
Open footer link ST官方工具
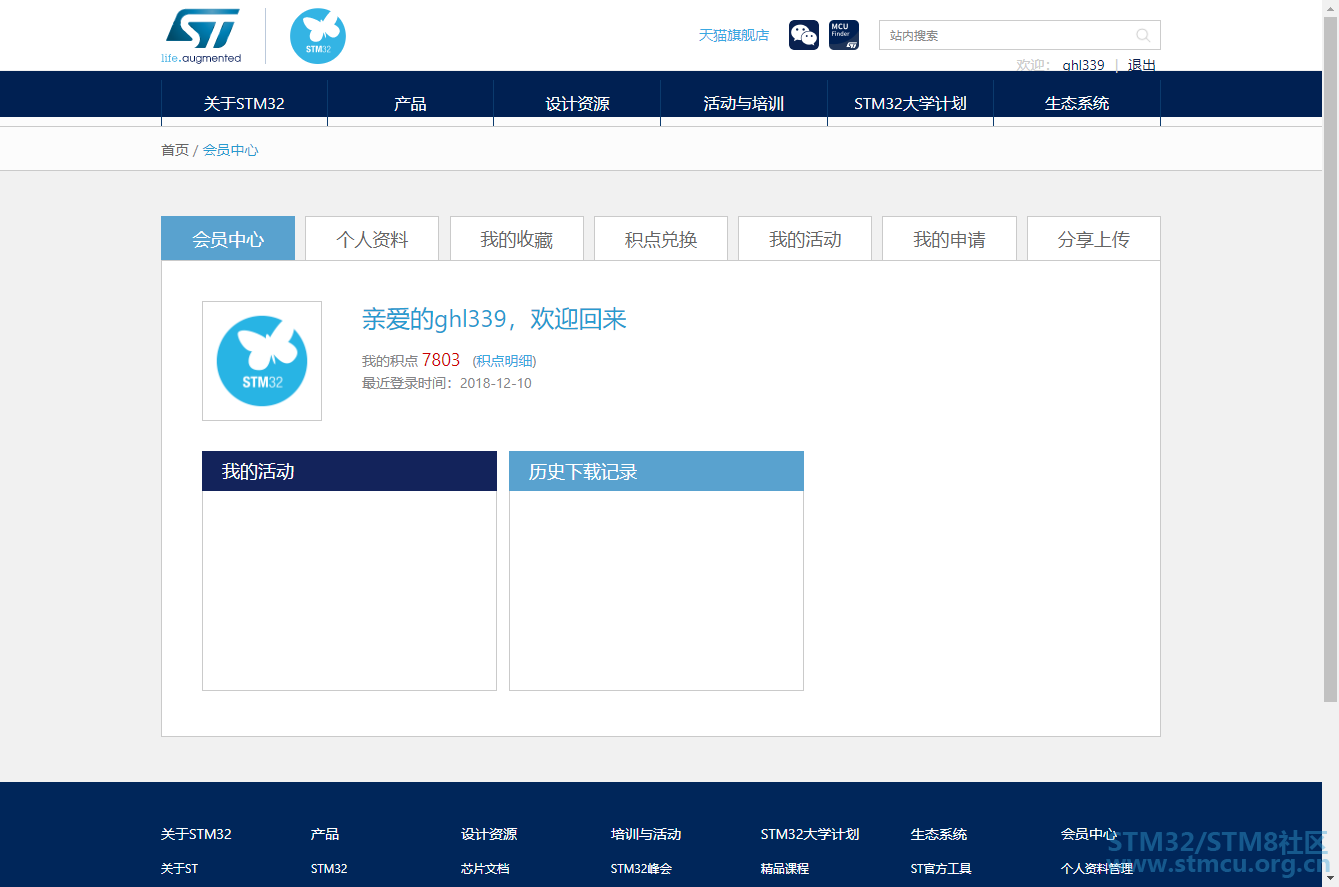pos(941,869)
